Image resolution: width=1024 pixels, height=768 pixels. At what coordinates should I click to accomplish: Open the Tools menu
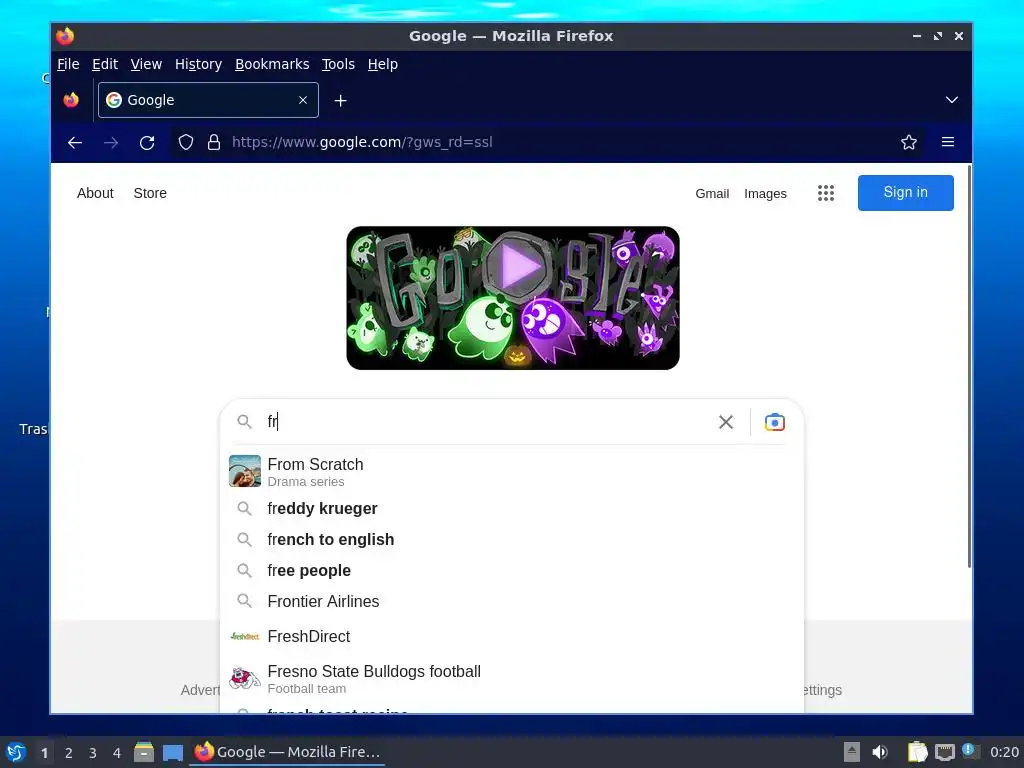[338, 64]
